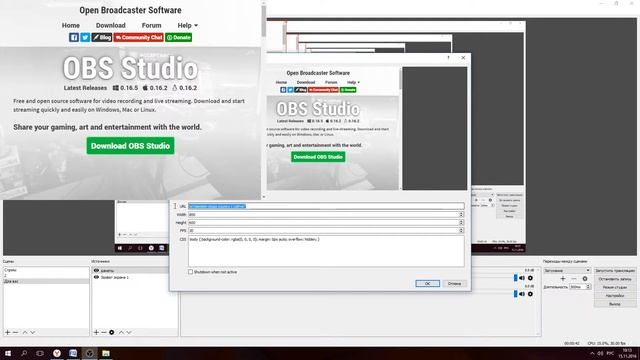Click OK in the source properties dialog
Image resolution: width=640 pixels, height=360 pixels.
[427, 283]
